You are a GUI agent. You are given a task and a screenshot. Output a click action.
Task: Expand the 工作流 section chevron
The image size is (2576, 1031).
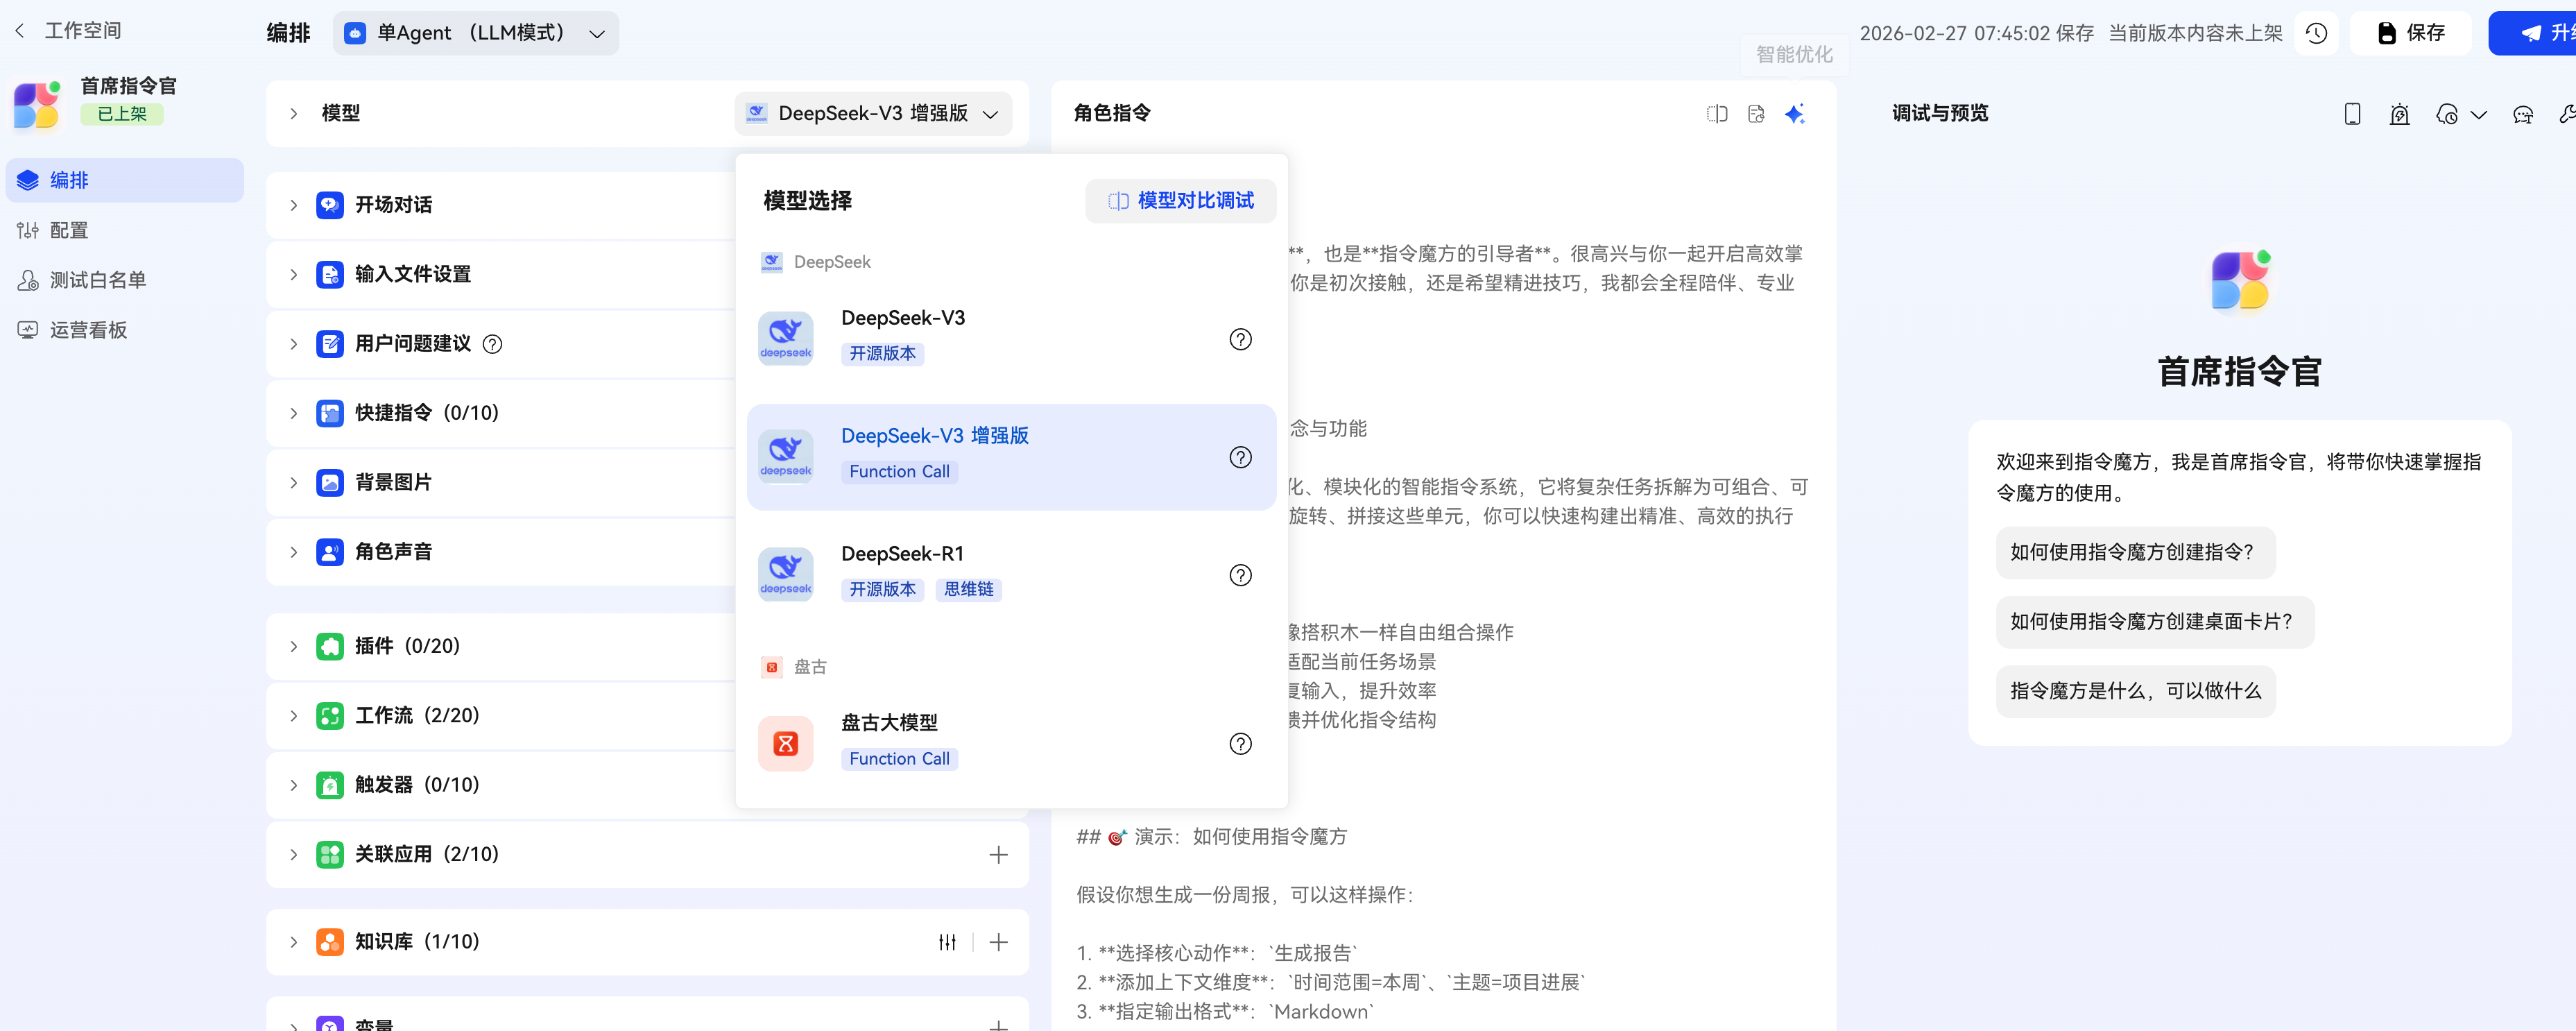[x=293, y=716]
